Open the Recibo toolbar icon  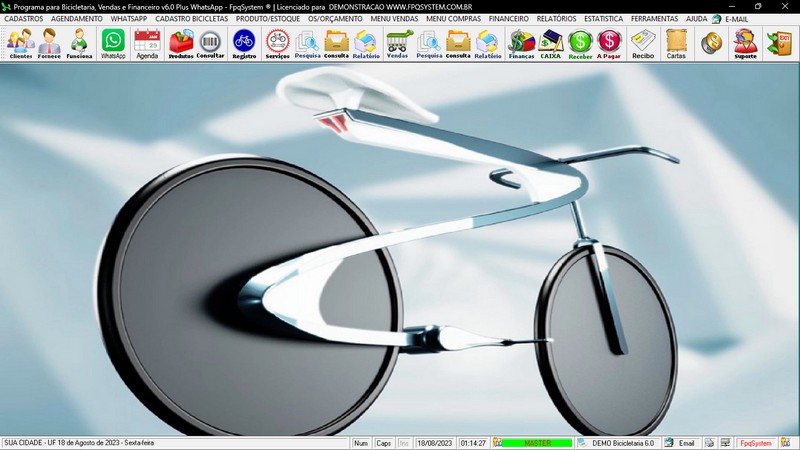coord(643,43)
